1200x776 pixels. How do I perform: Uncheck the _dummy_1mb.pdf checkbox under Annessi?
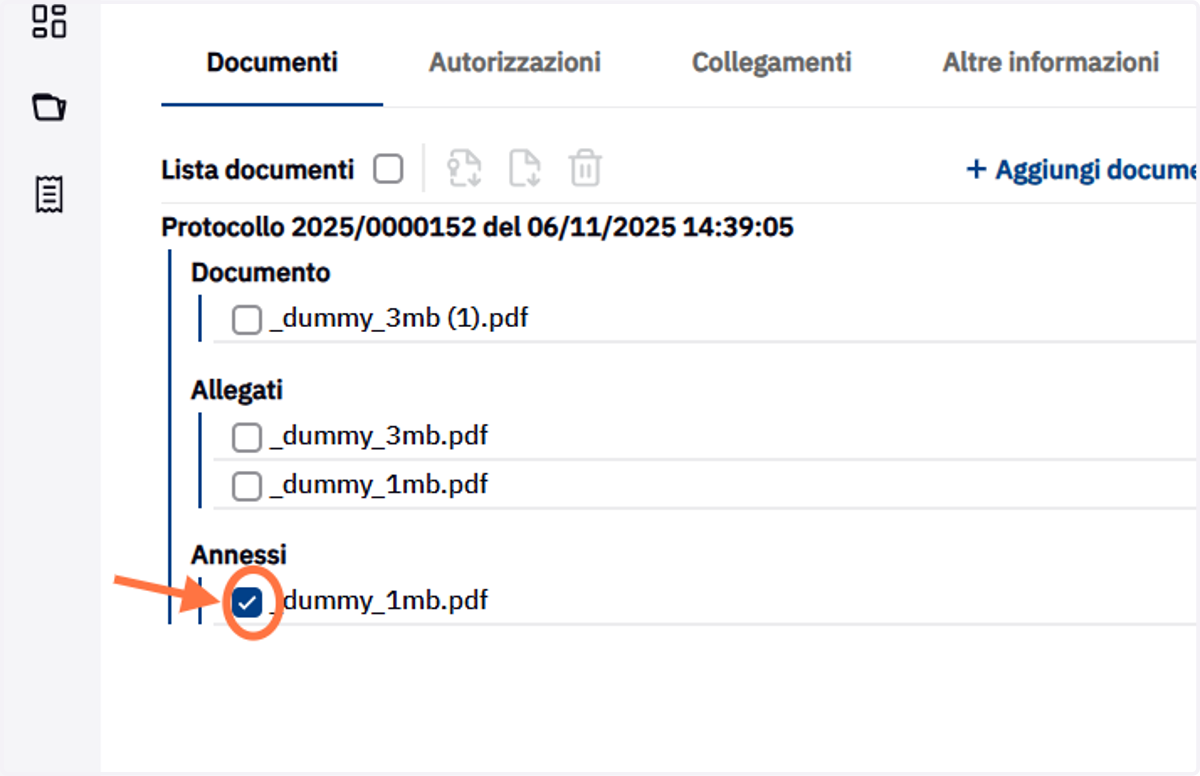pyautogui.click(x=247, y=602)
